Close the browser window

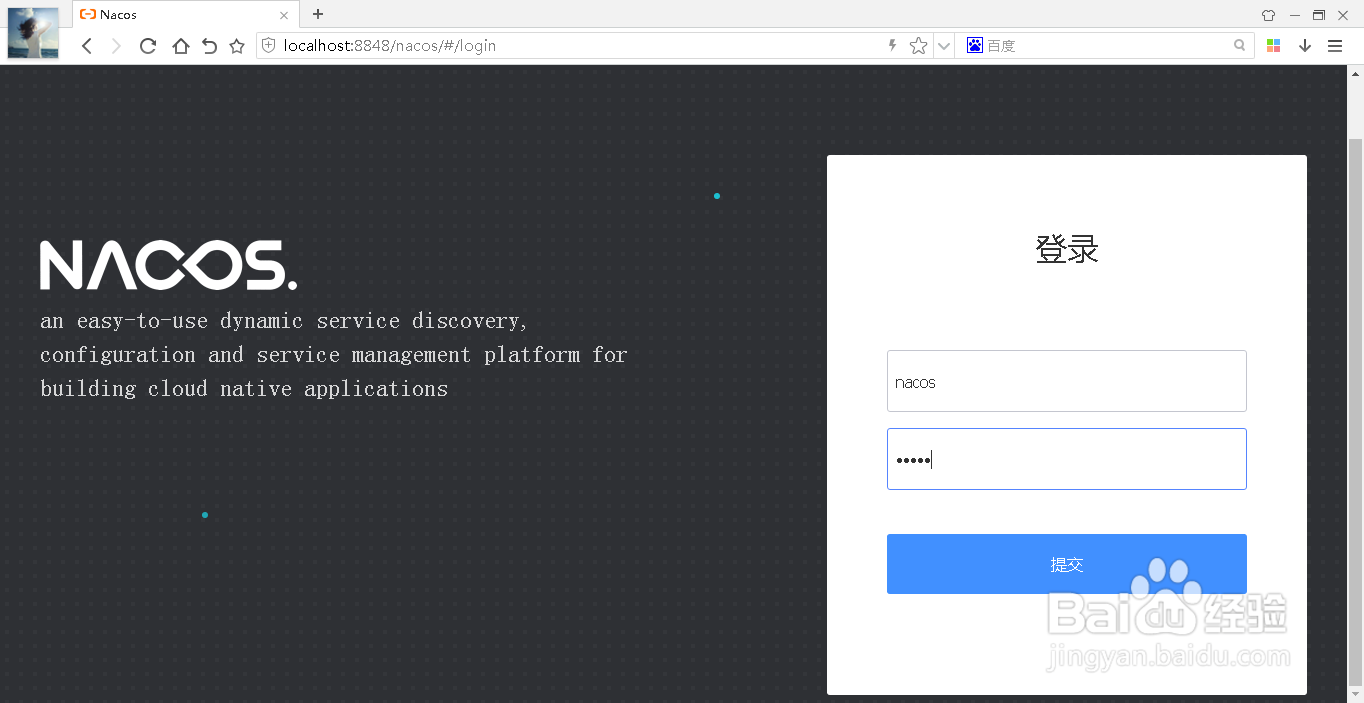pyautogui.click(x=1345, y=15)
